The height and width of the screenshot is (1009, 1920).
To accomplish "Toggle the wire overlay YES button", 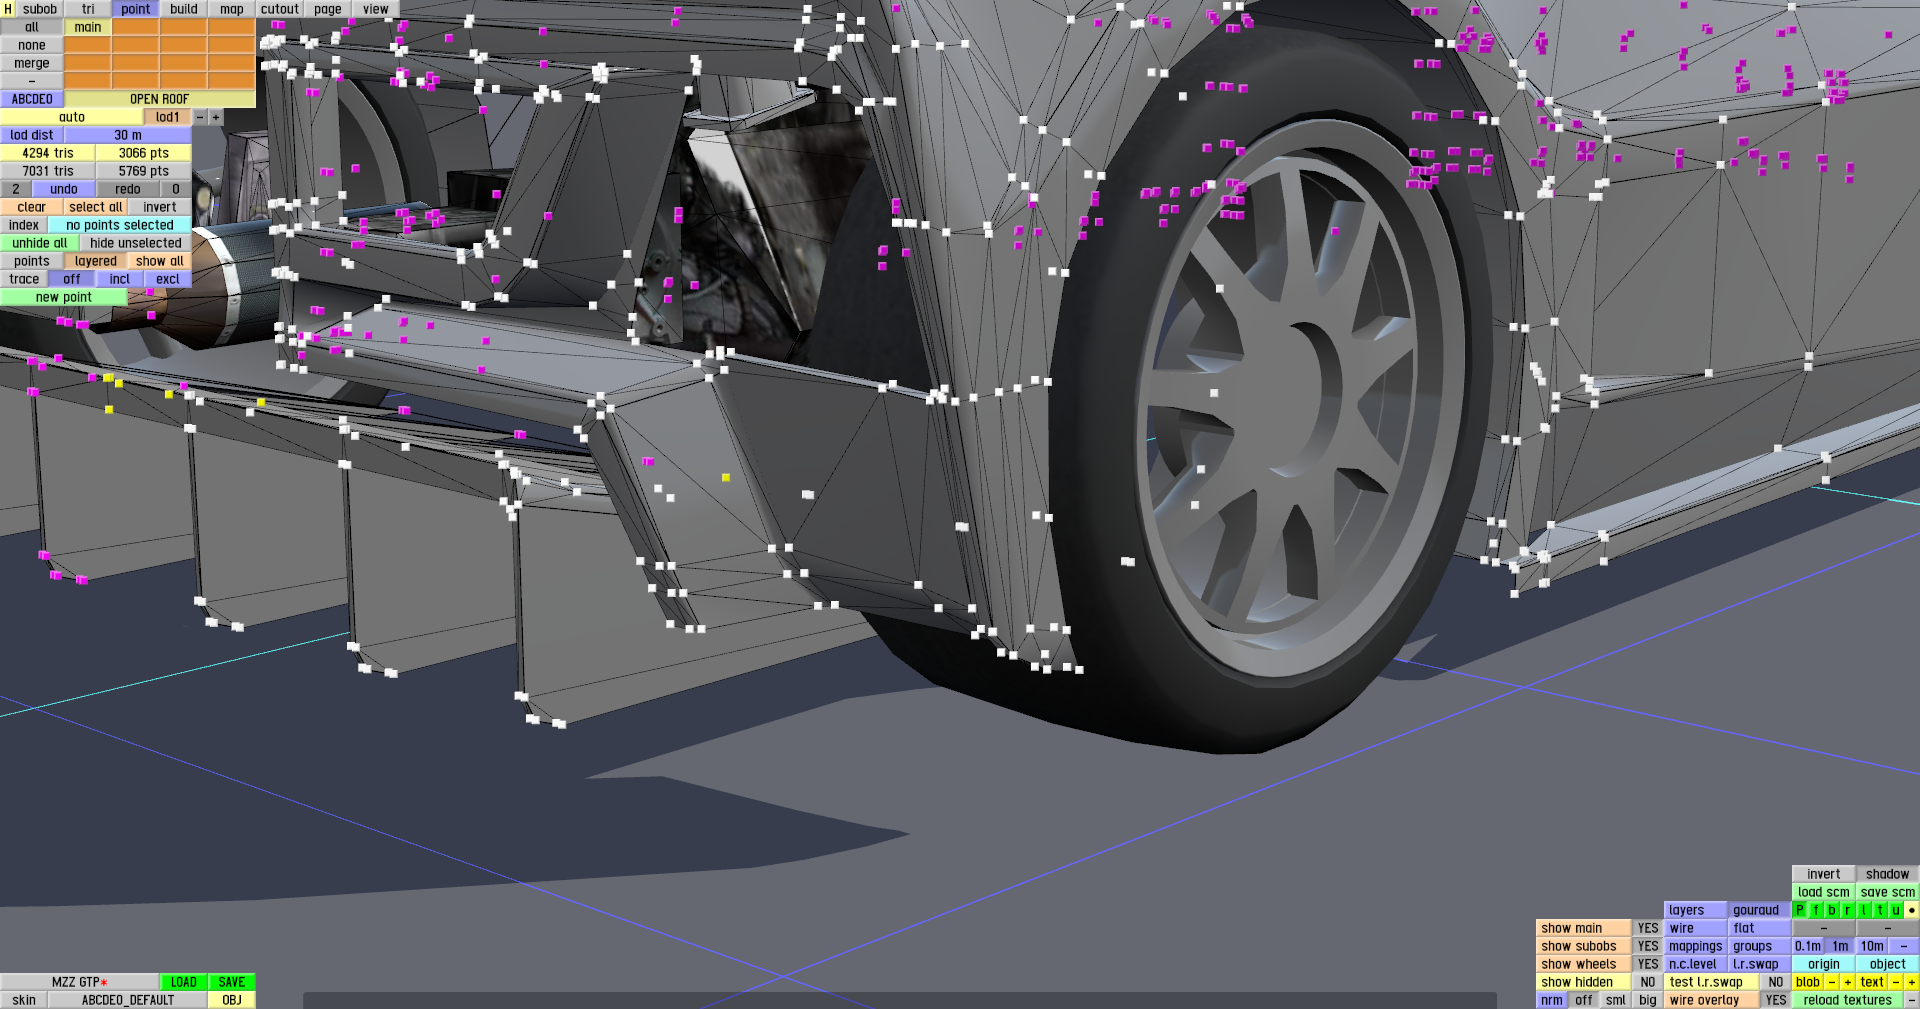I will 1776,1000.
